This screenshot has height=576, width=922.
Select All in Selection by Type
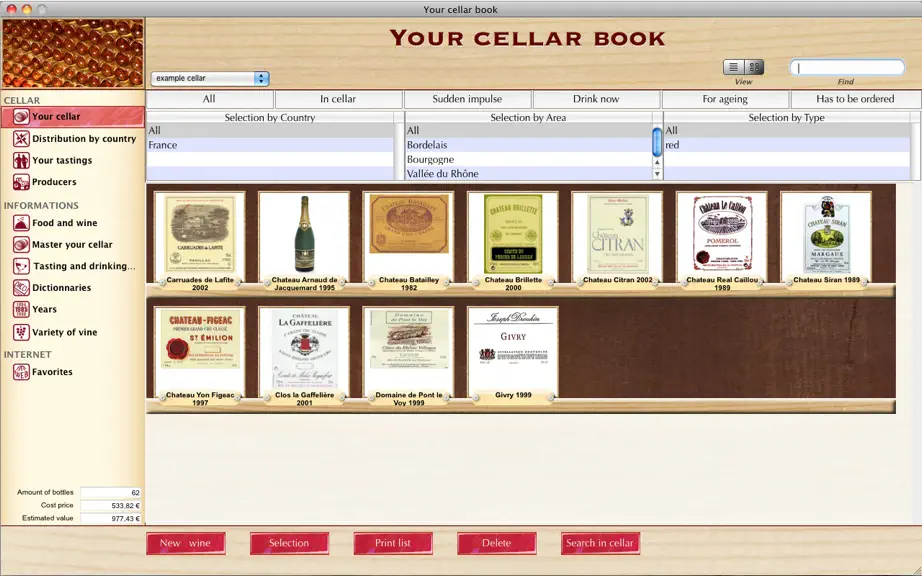pos(787,130)
